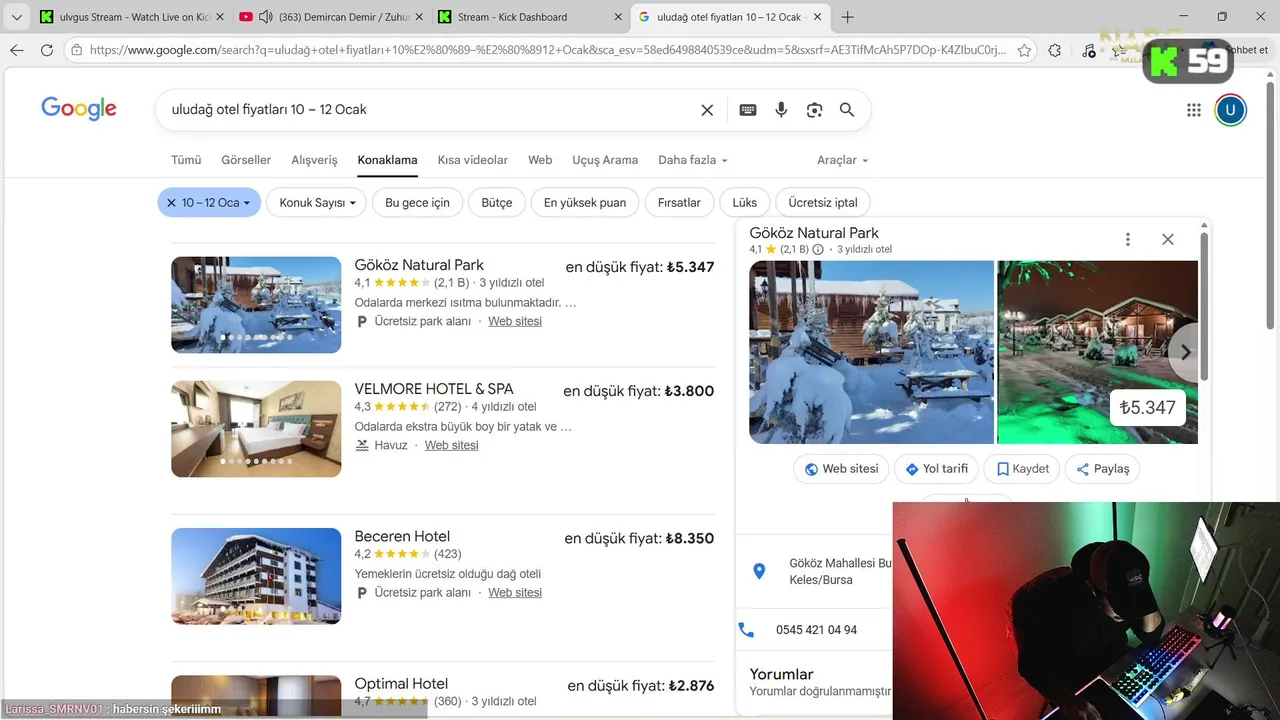
Task: Expand the Daha fazla menu
Action: [693, 160]
